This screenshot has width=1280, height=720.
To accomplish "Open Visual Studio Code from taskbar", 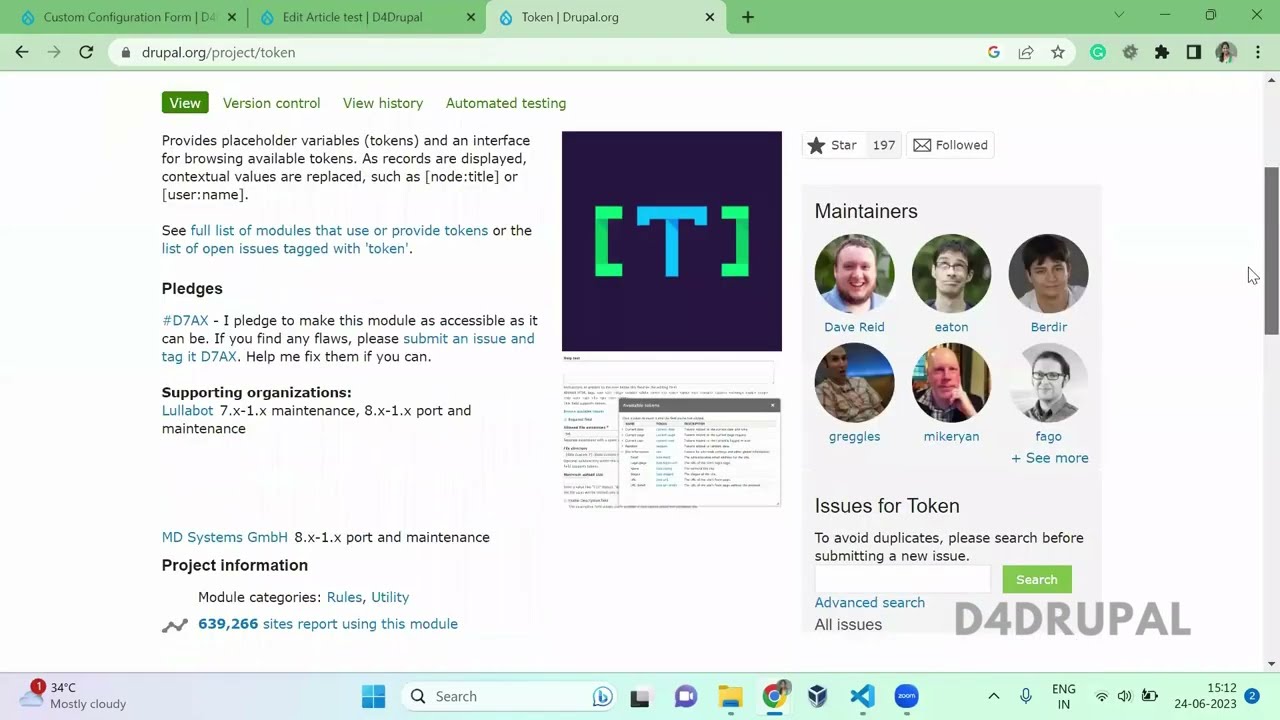I will point(862,696).
